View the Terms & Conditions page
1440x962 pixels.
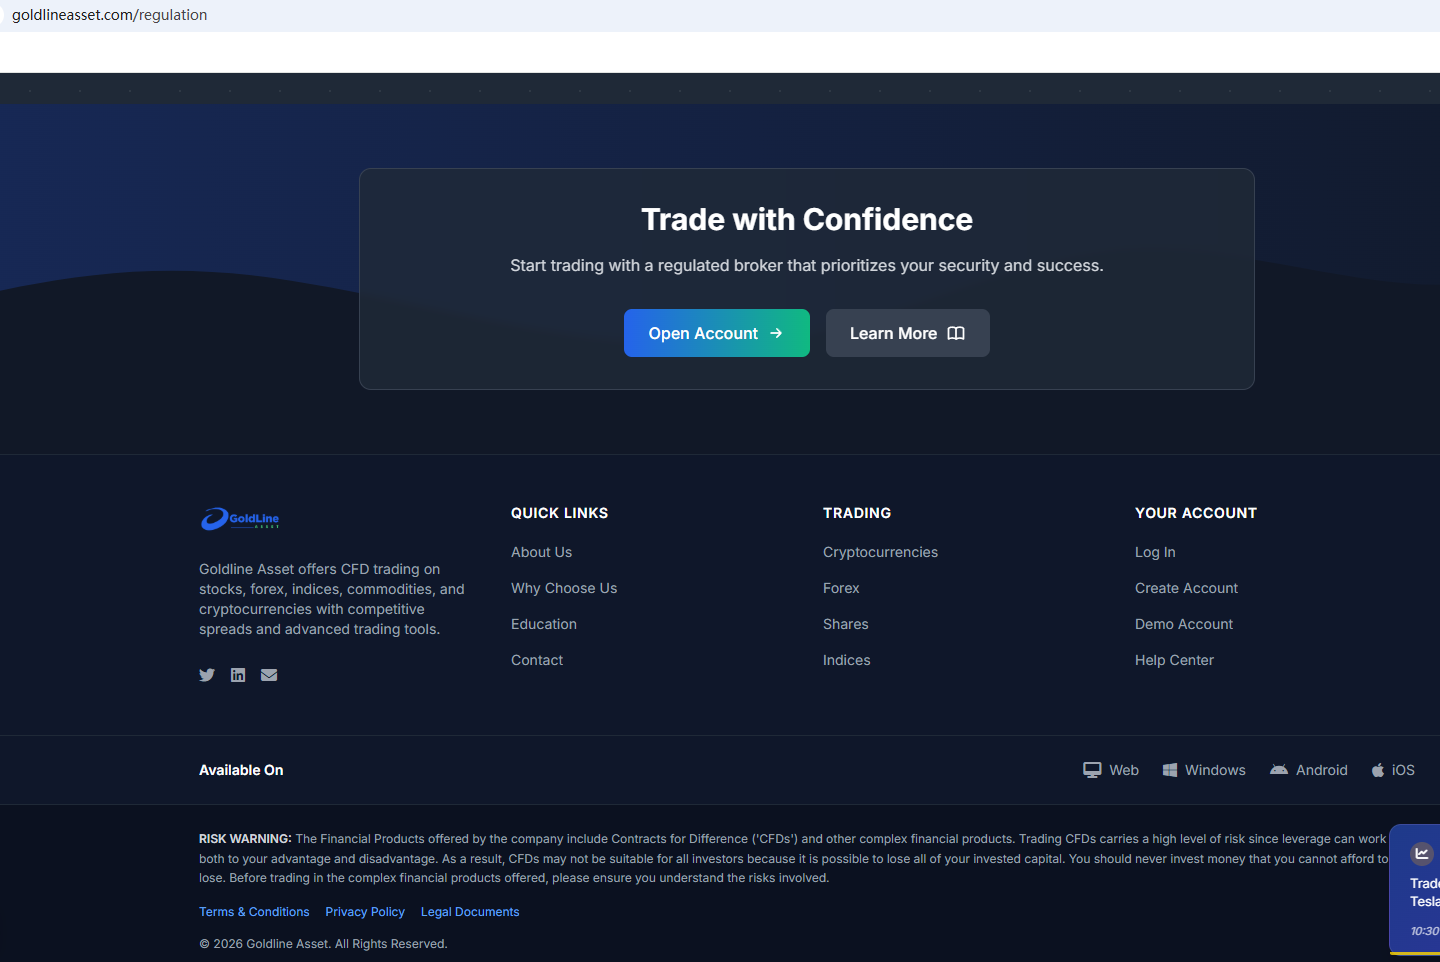254,912
